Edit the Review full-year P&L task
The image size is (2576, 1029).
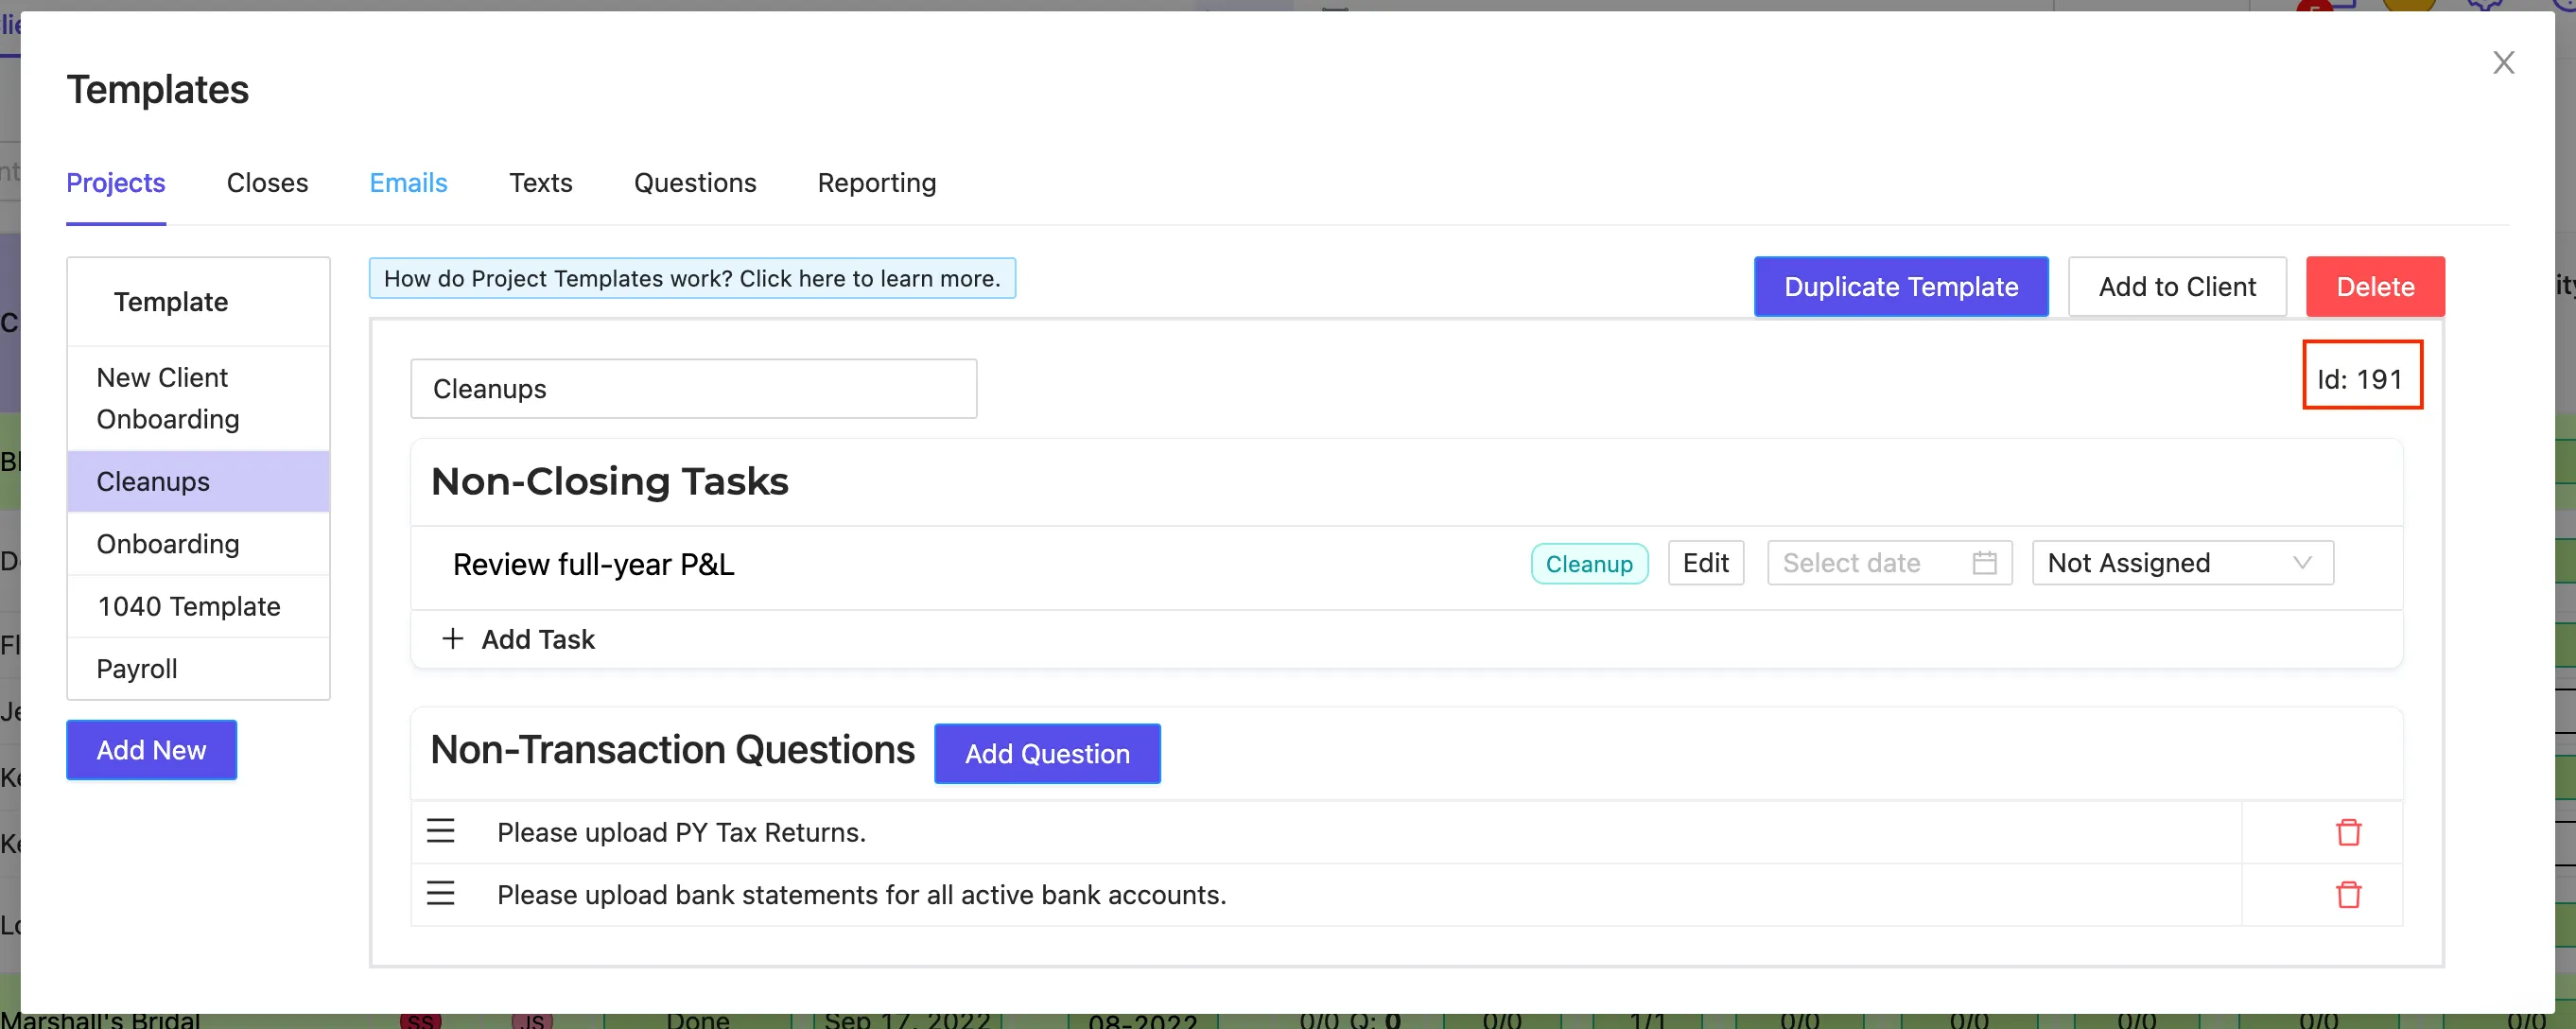(1705, 563)
